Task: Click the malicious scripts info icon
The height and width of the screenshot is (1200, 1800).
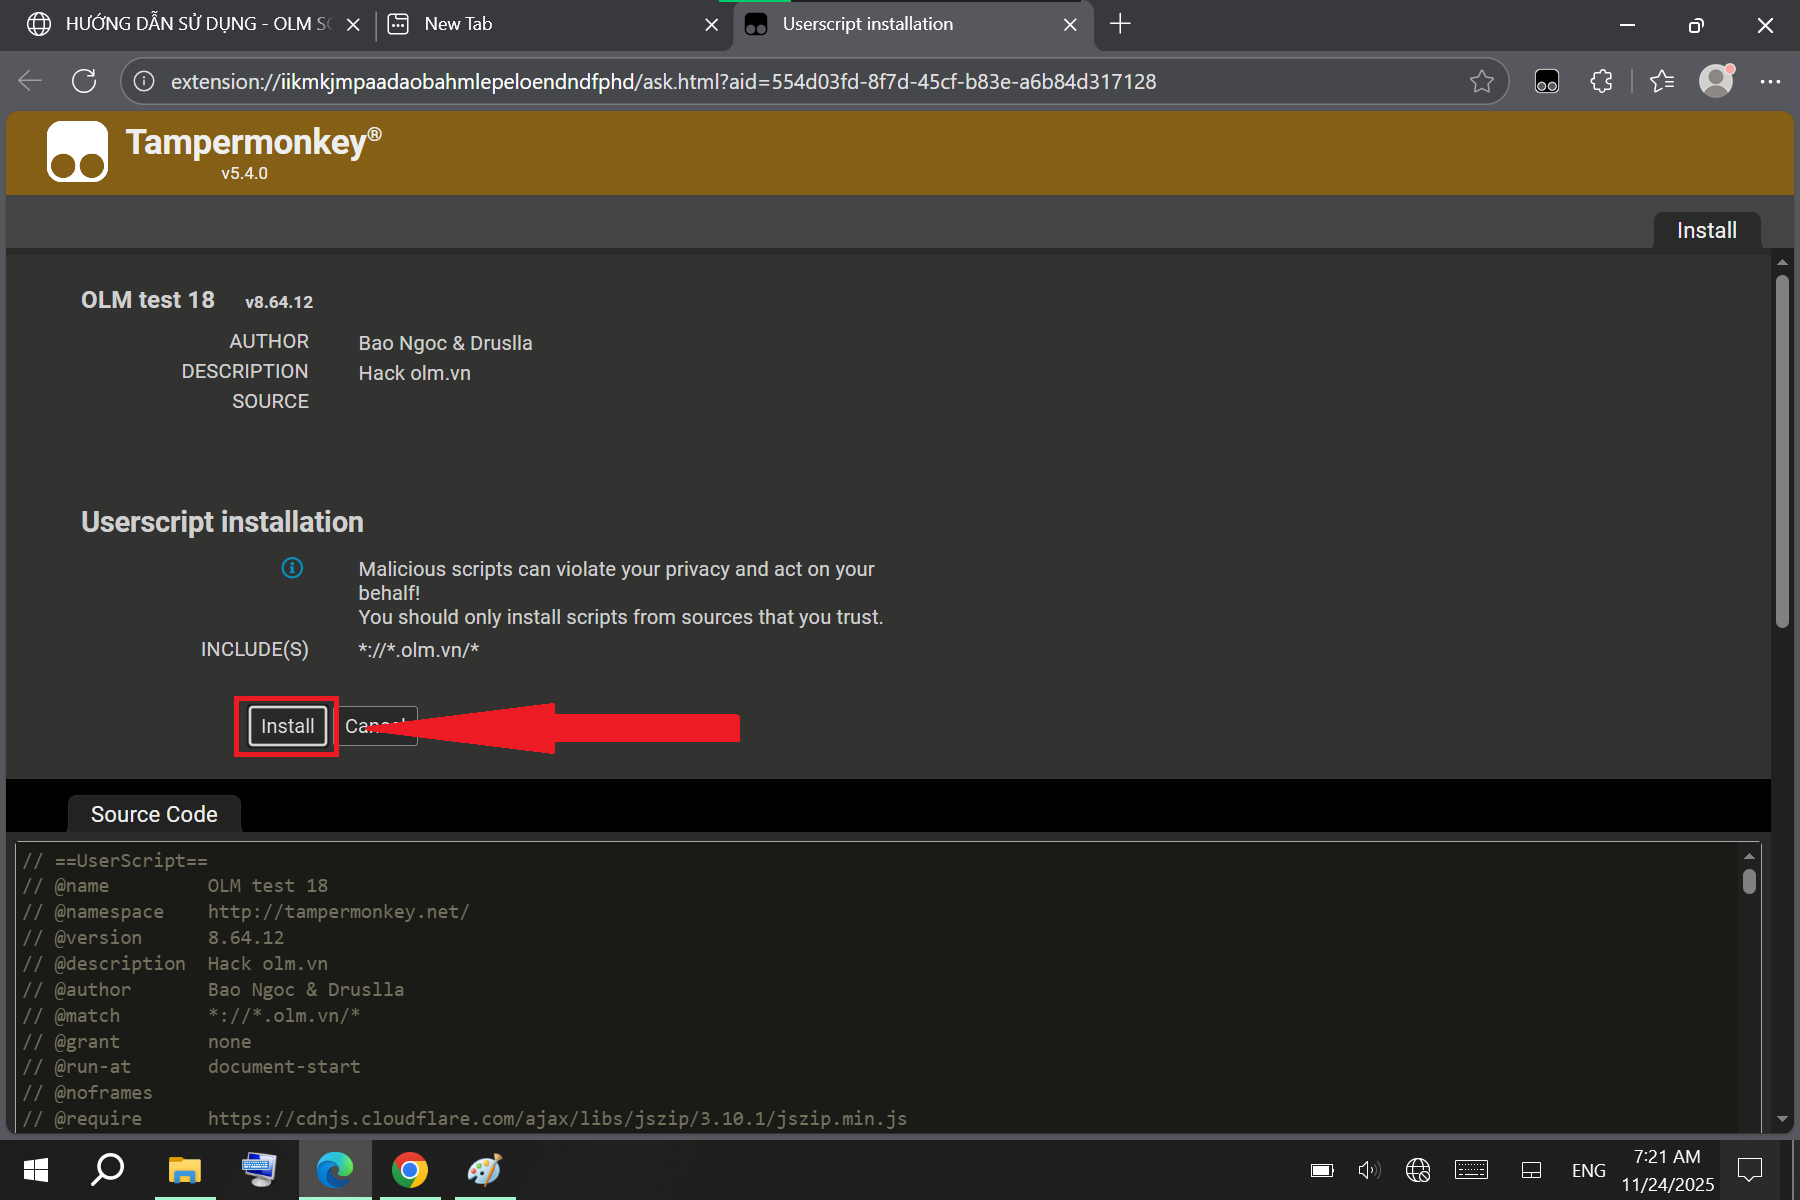Action: (292, 568)
